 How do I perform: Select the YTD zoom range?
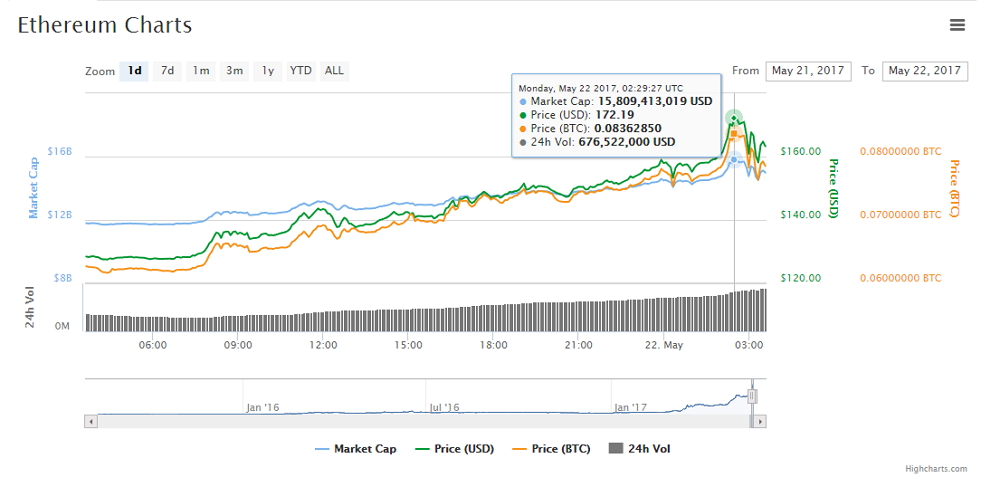tap(300, 71)
